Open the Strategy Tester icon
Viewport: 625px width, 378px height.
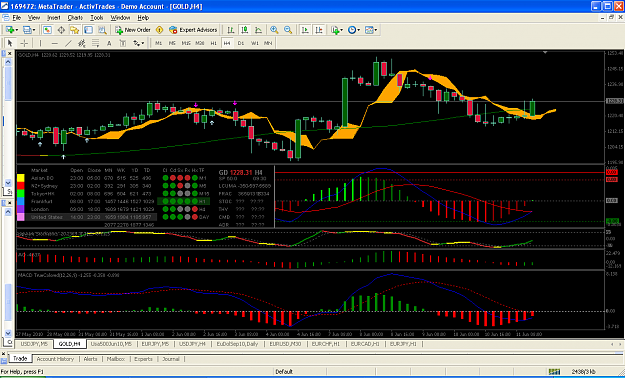pos(102,30)
